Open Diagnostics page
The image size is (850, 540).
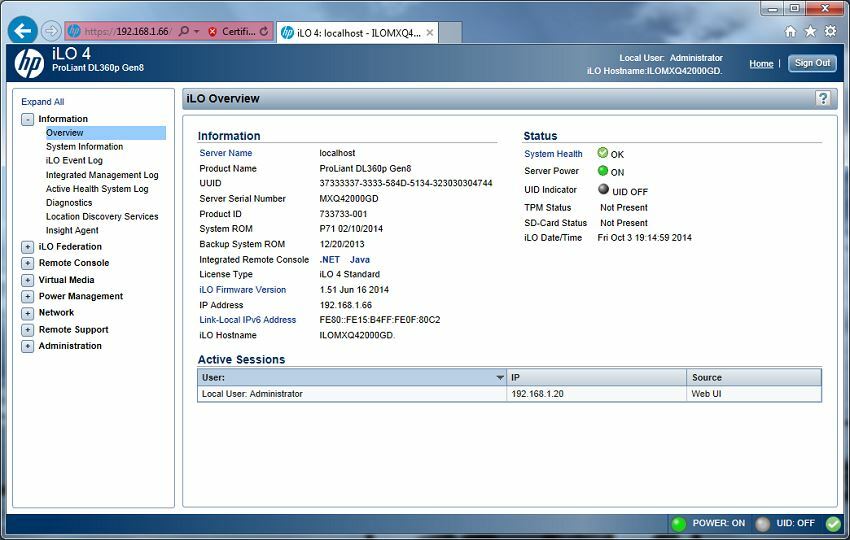tap(69, 203)
